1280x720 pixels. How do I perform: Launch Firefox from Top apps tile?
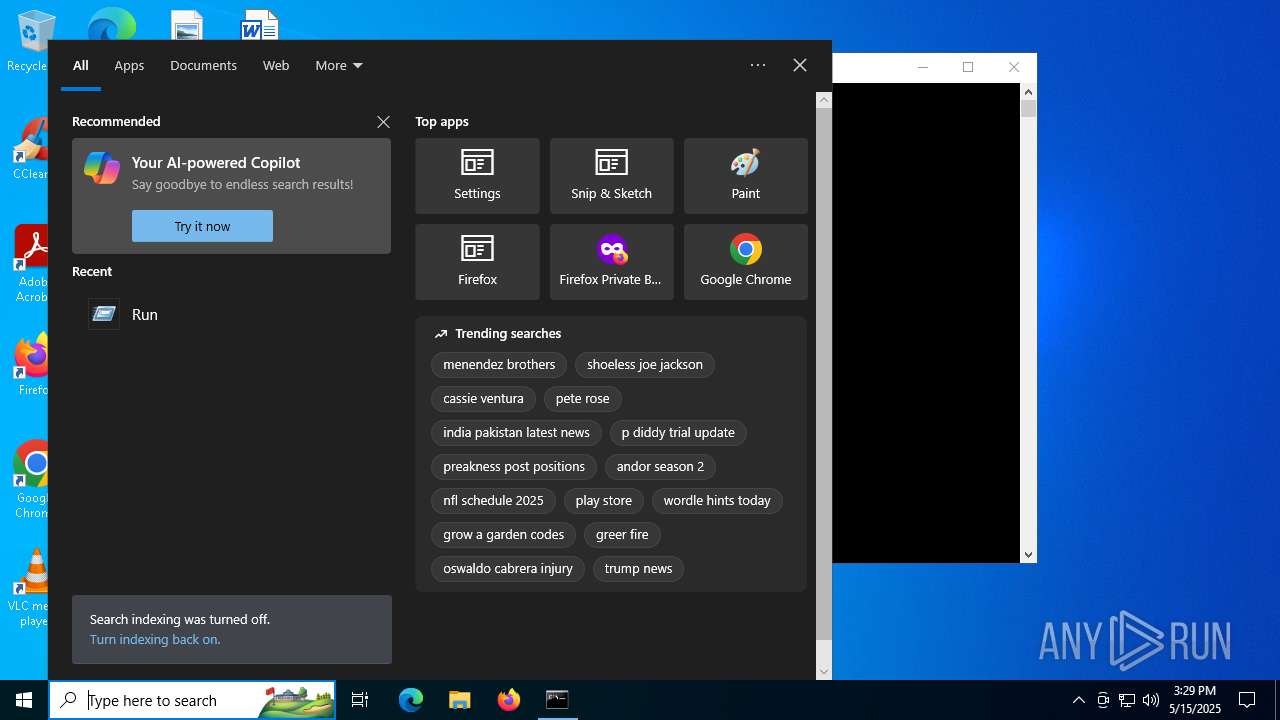[477, 262]
